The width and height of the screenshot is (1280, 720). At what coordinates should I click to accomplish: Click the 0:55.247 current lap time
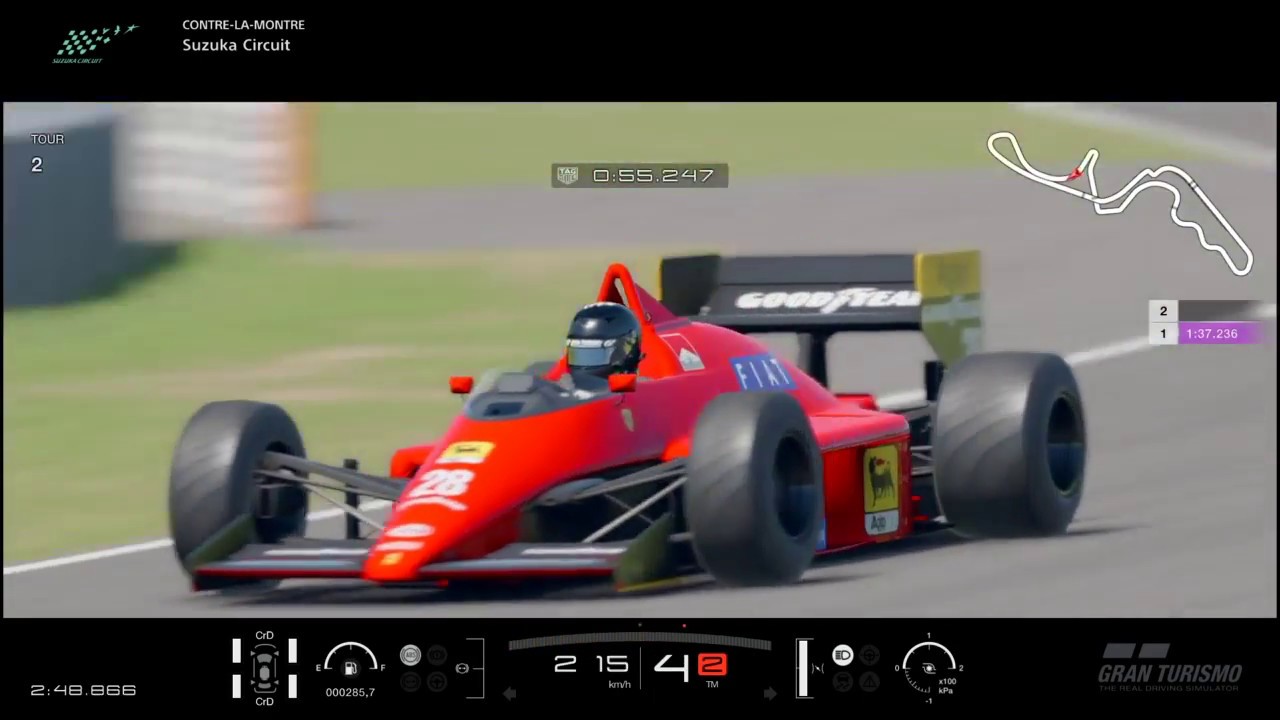(x=653, y=176)
